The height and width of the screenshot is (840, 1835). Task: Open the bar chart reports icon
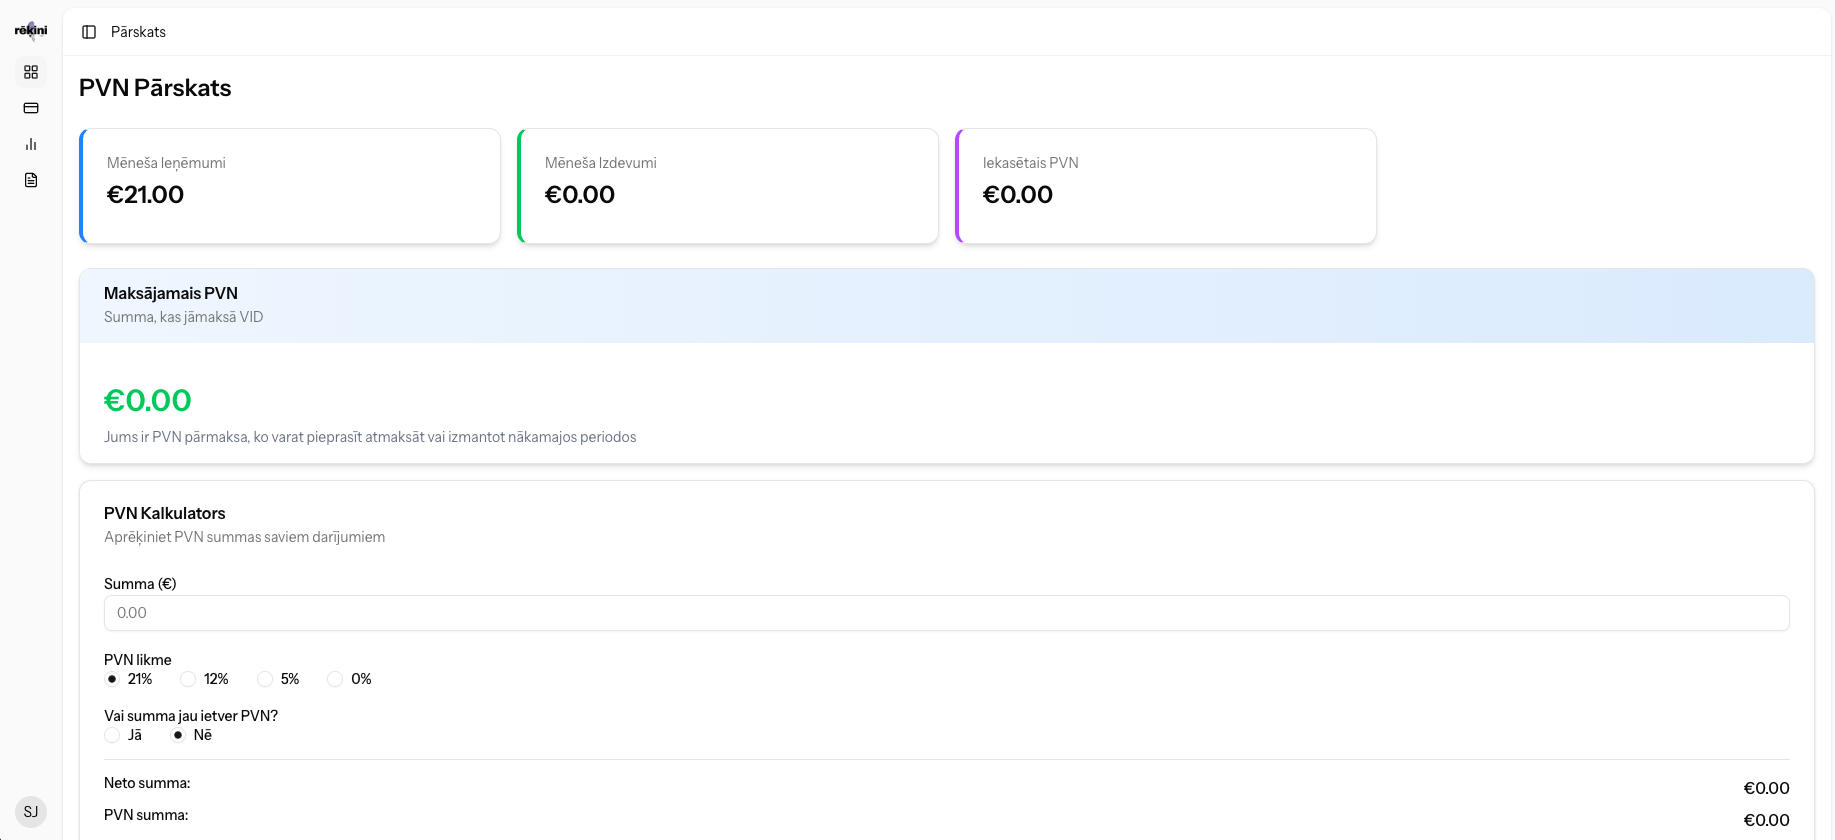click(x=31, y=144)
